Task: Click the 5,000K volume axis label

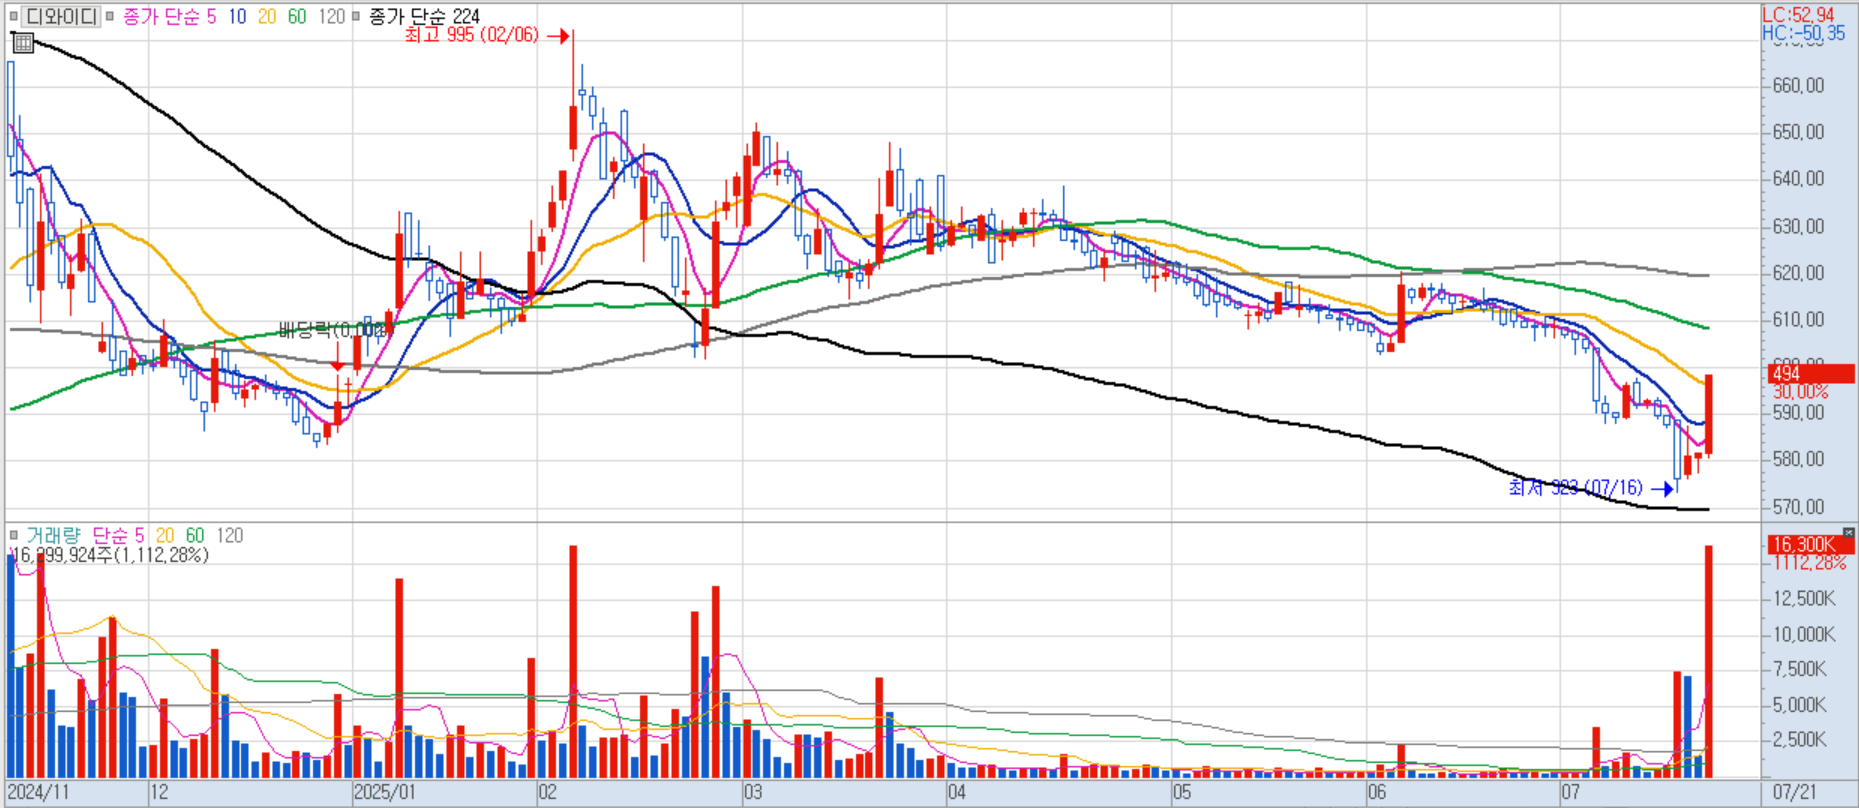Action: tap(1799, 705)
